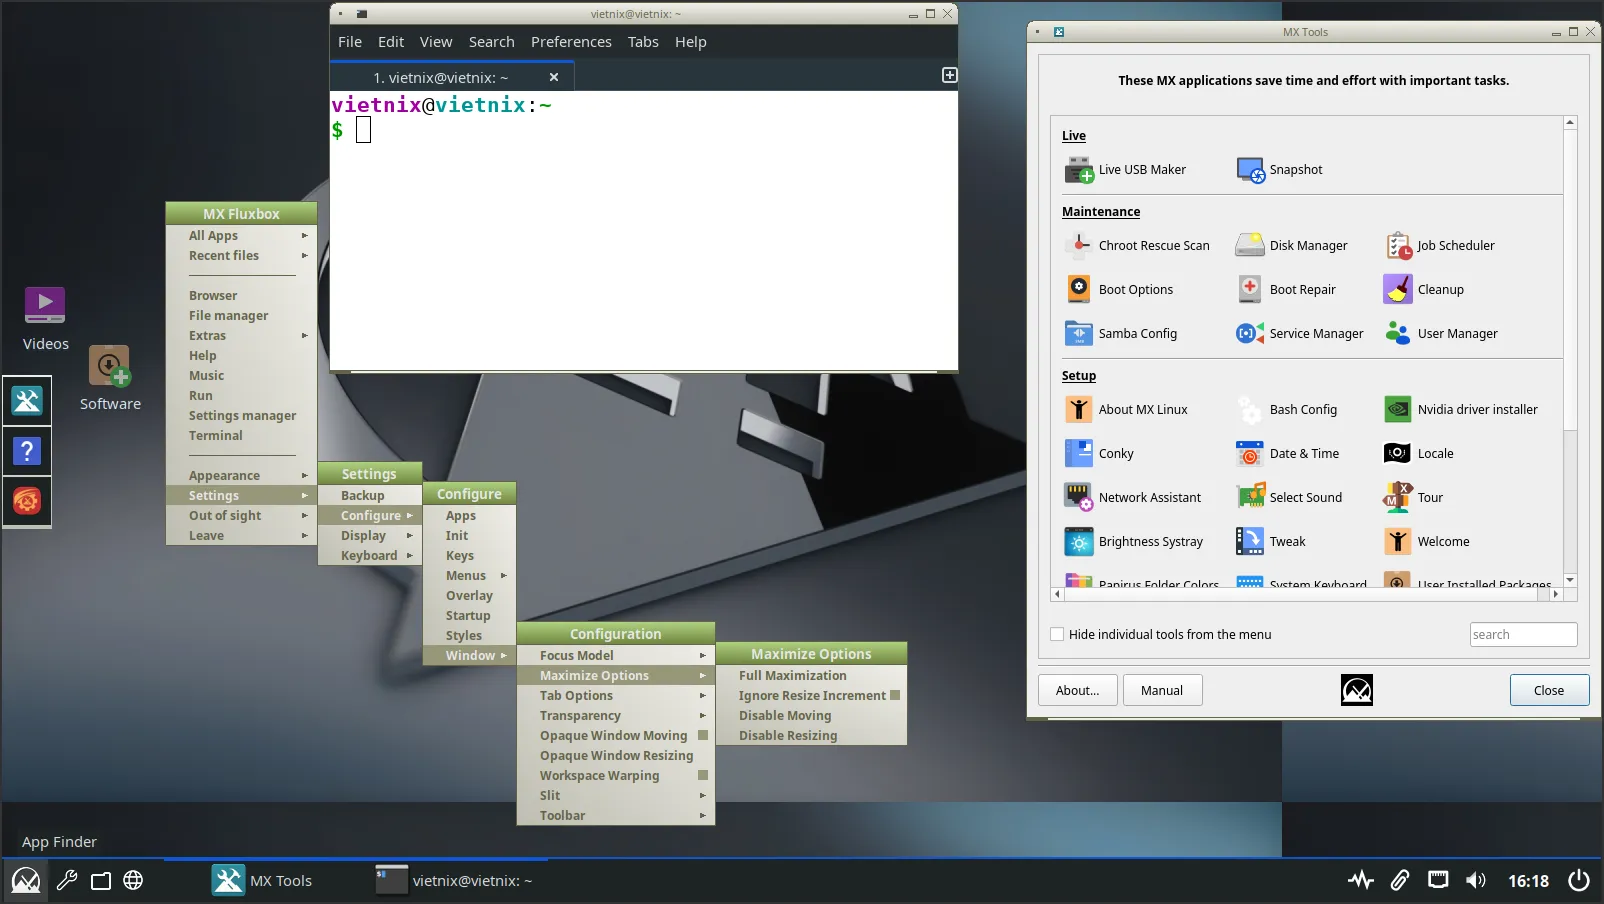Open Disk Manager in MX Tools
Image resolution: width=1604 pixels, height=904 pixels.
(x=1292, y=246)
